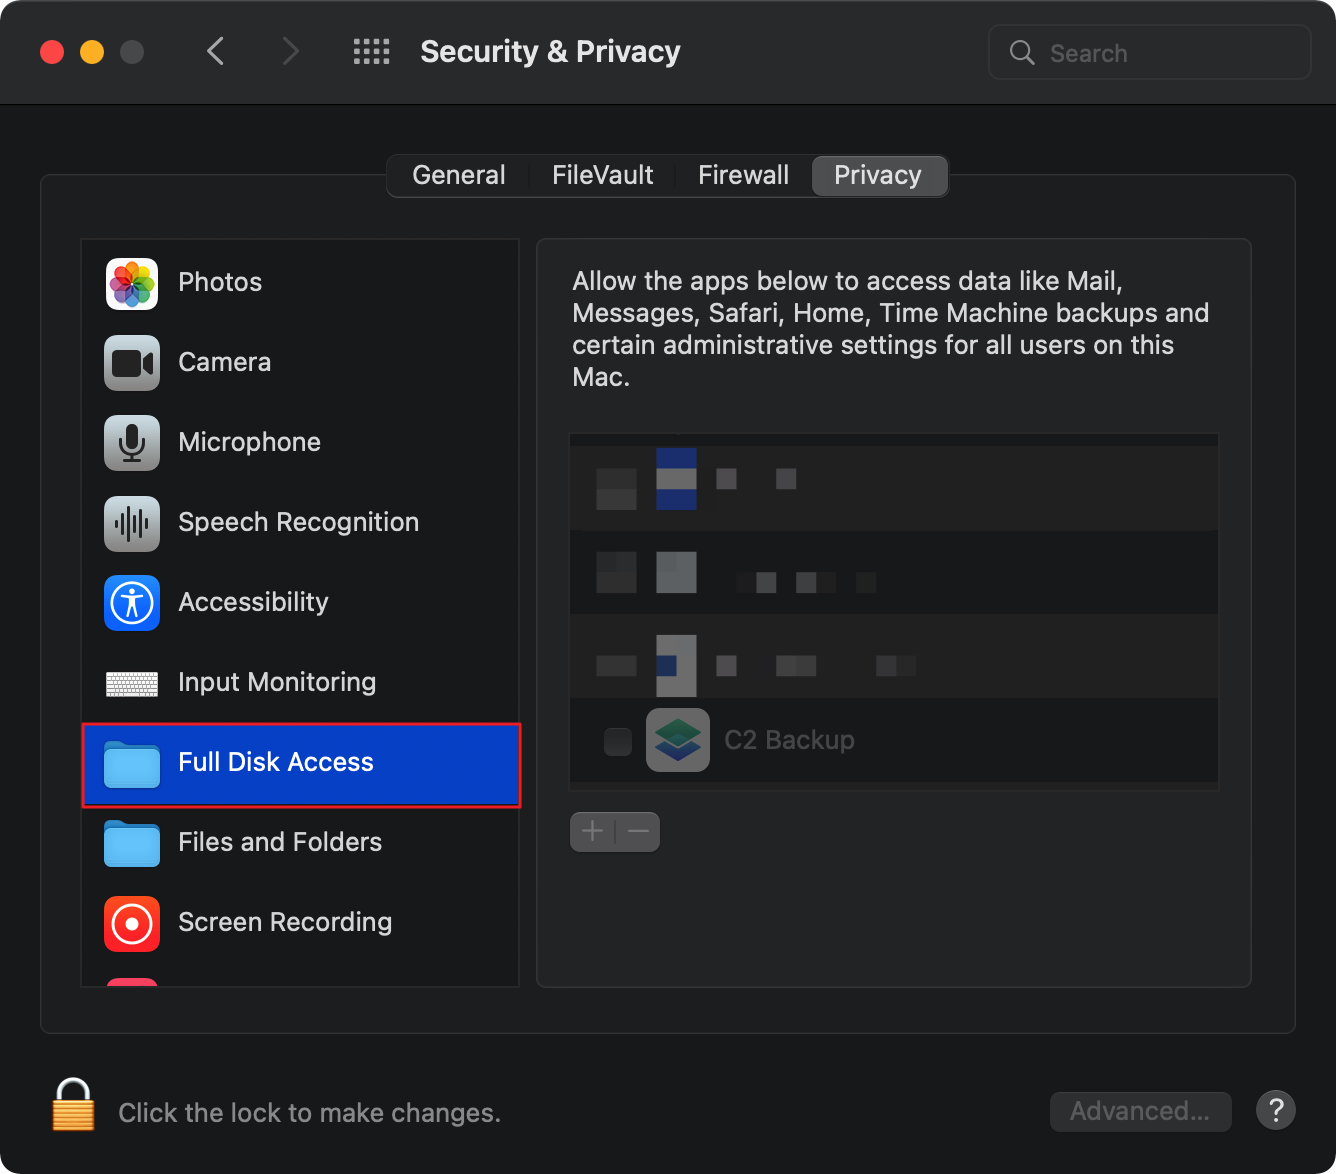The image size is (1336, 1174).
Task: Add an app using the plus button
Action: [x=592, y=831]
